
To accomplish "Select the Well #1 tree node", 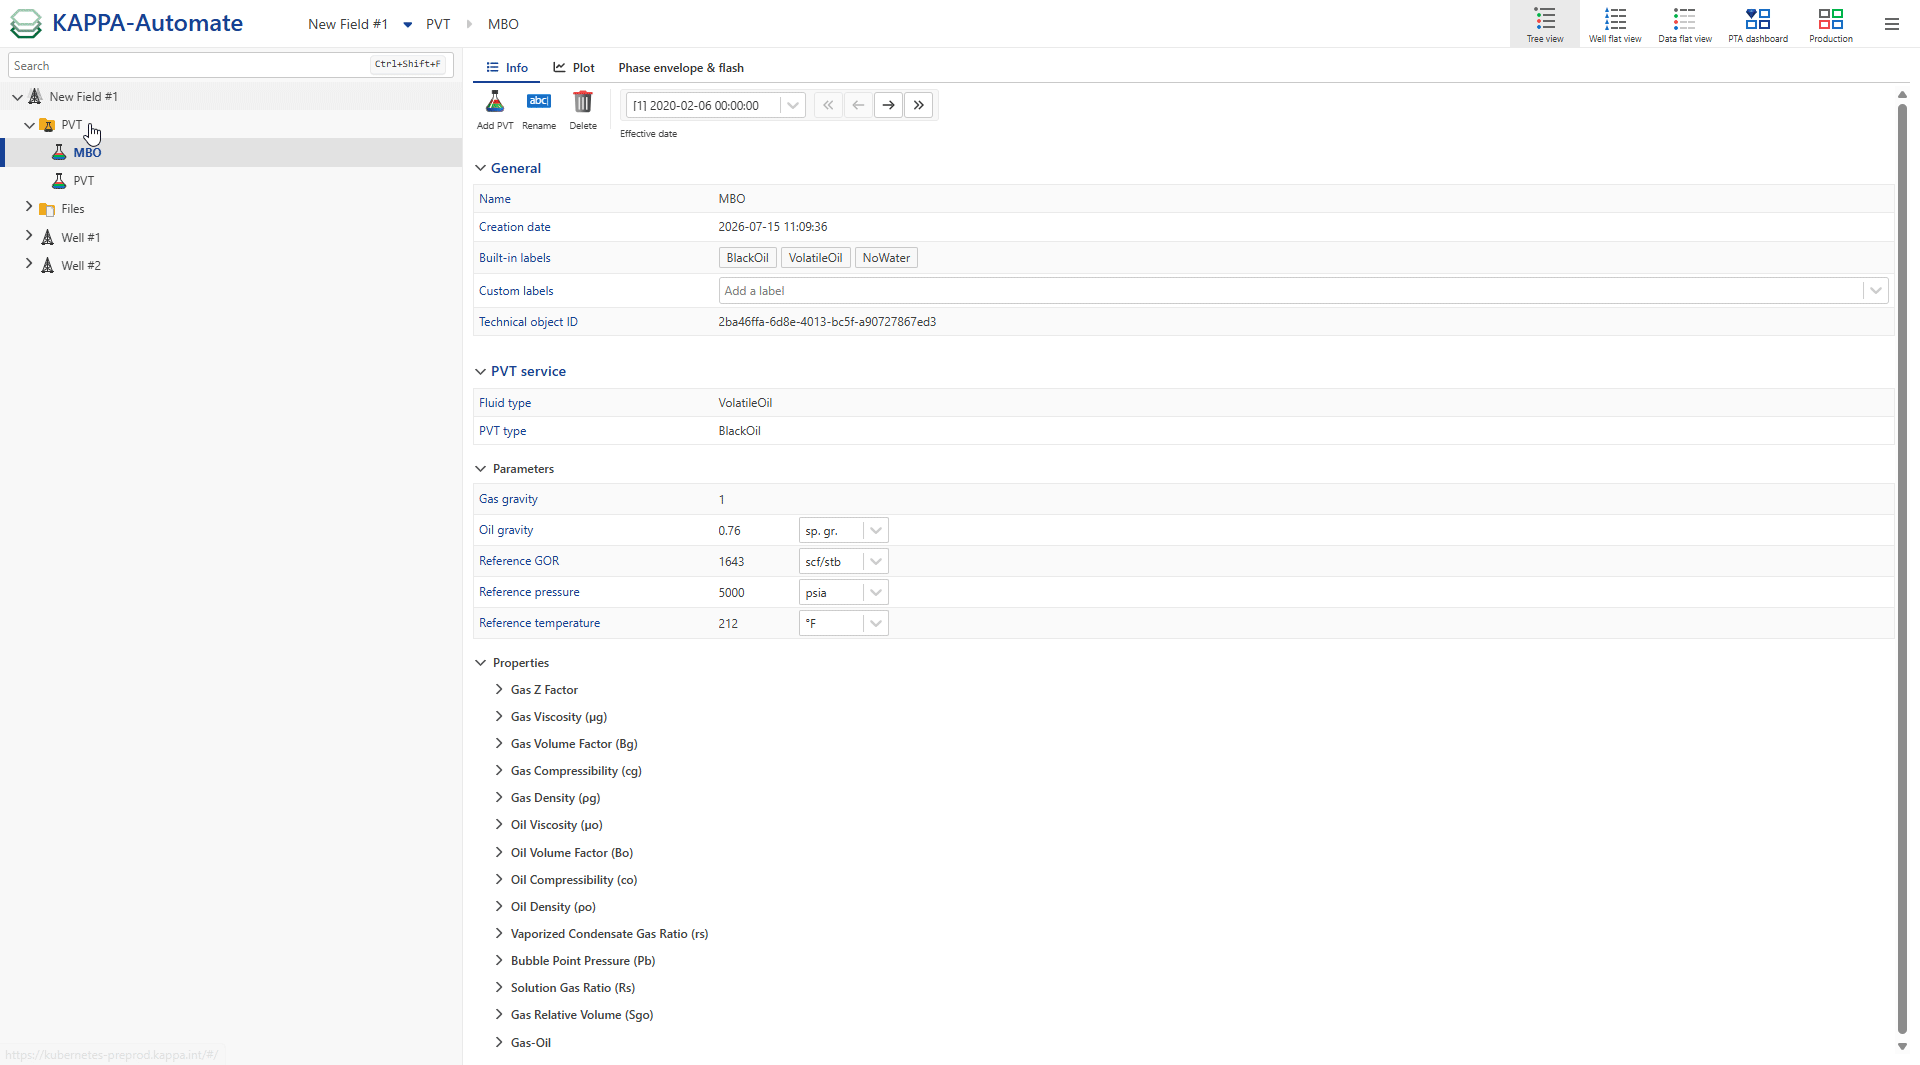I will click(81, 238).
